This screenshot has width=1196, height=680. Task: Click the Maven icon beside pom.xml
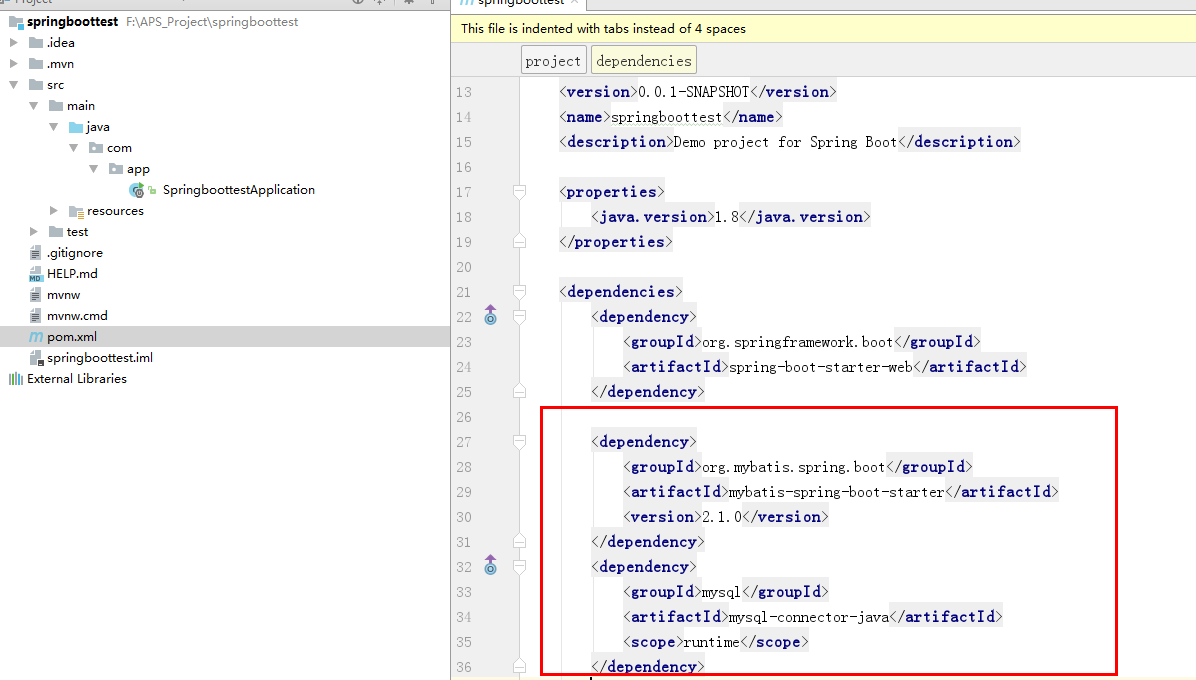click(x=36, y=337)
